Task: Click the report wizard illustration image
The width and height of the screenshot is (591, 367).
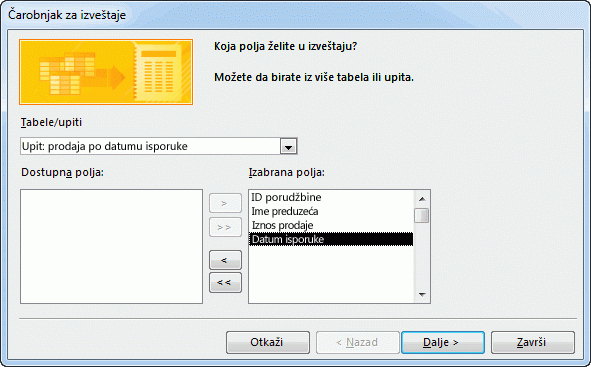Action: click(x=106, y=72)
